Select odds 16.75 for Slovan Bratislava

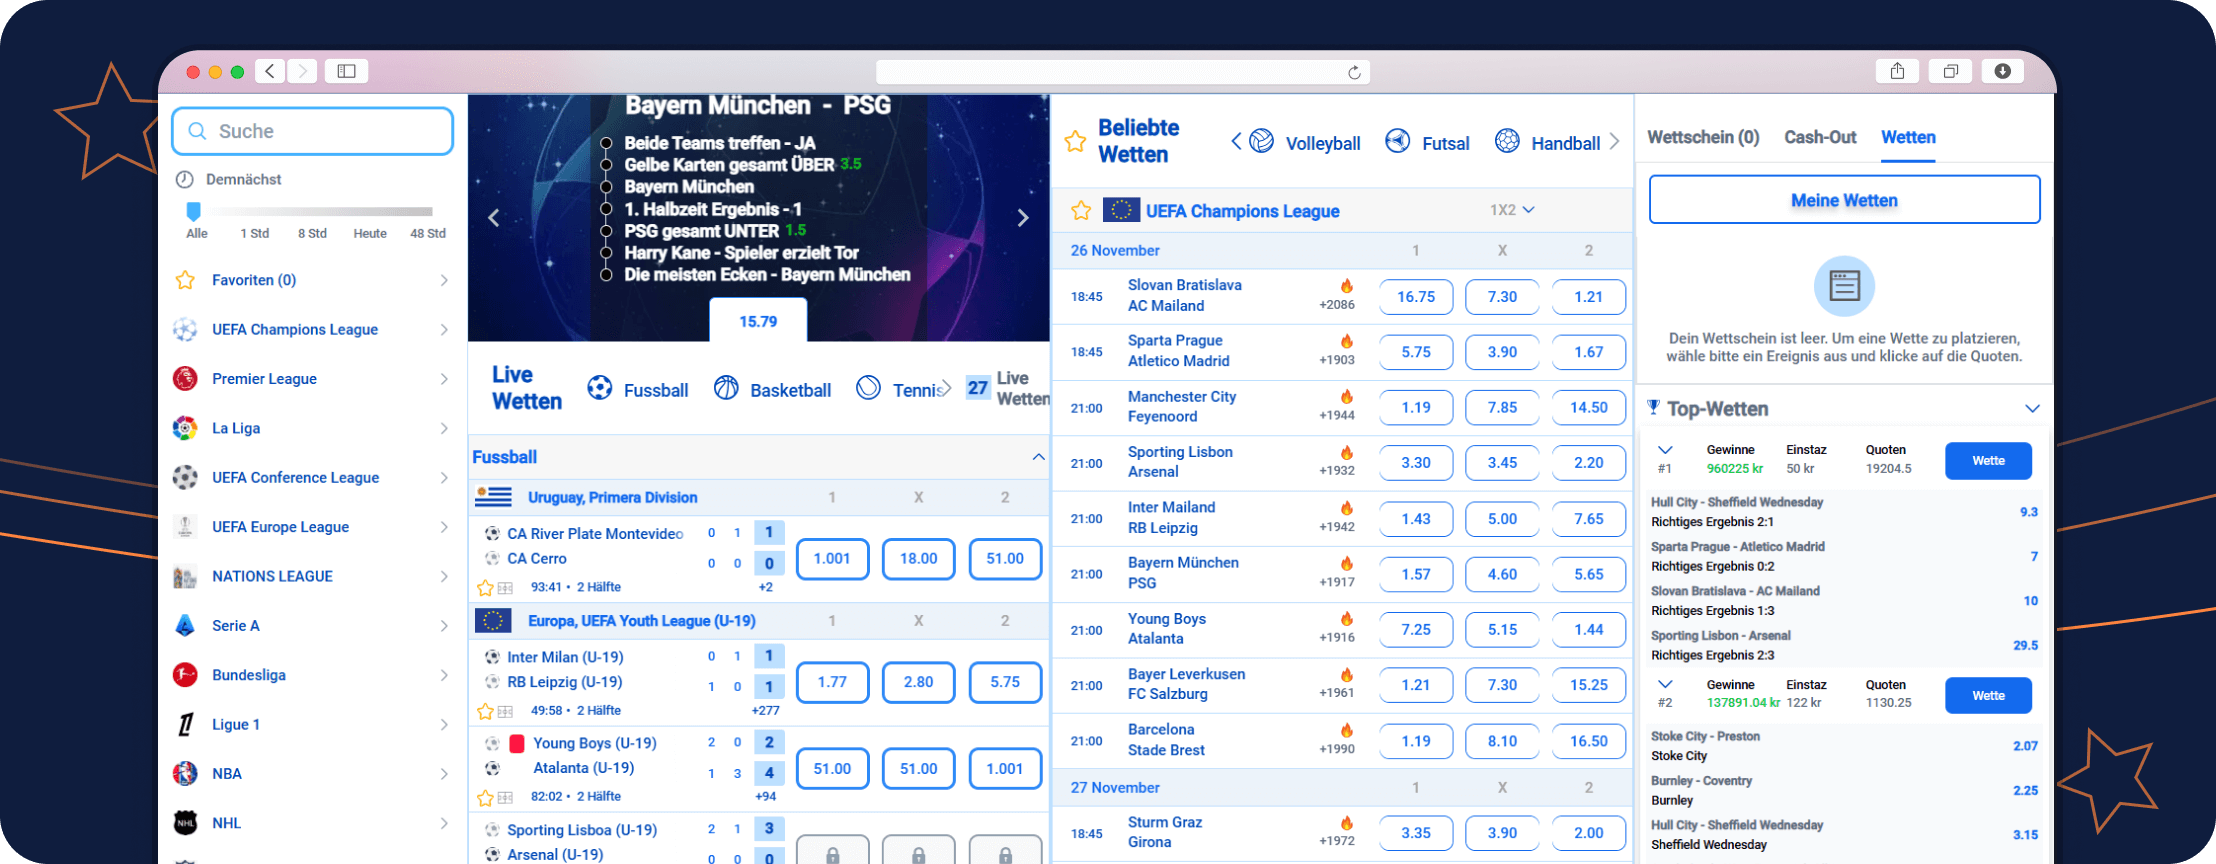[1416, 297]
